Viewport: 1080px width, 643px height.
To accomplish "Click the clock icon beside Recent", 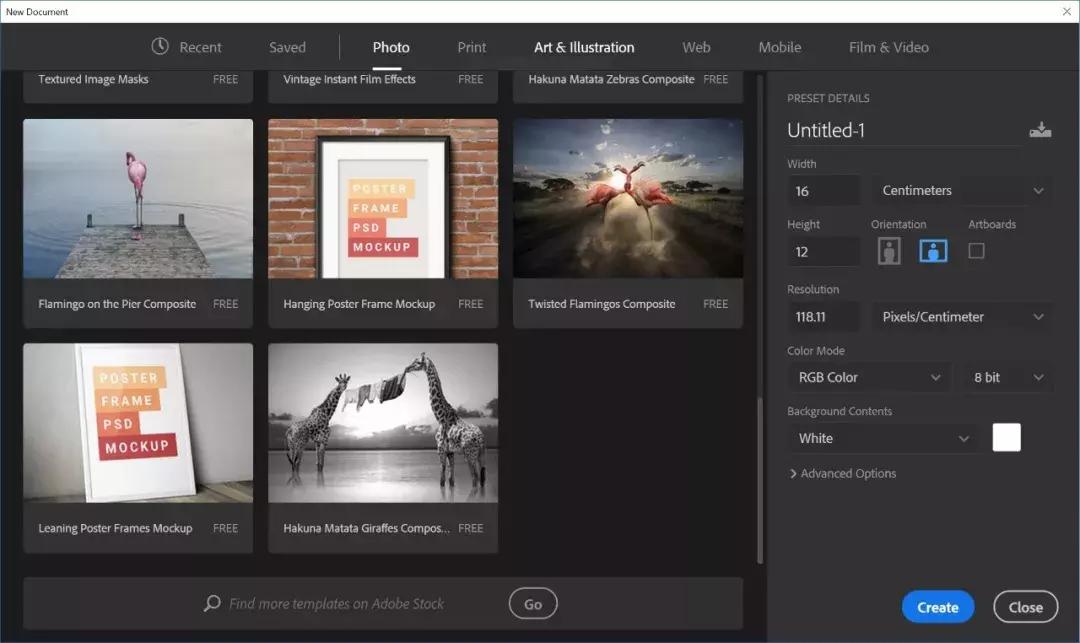I will (160, 47).
